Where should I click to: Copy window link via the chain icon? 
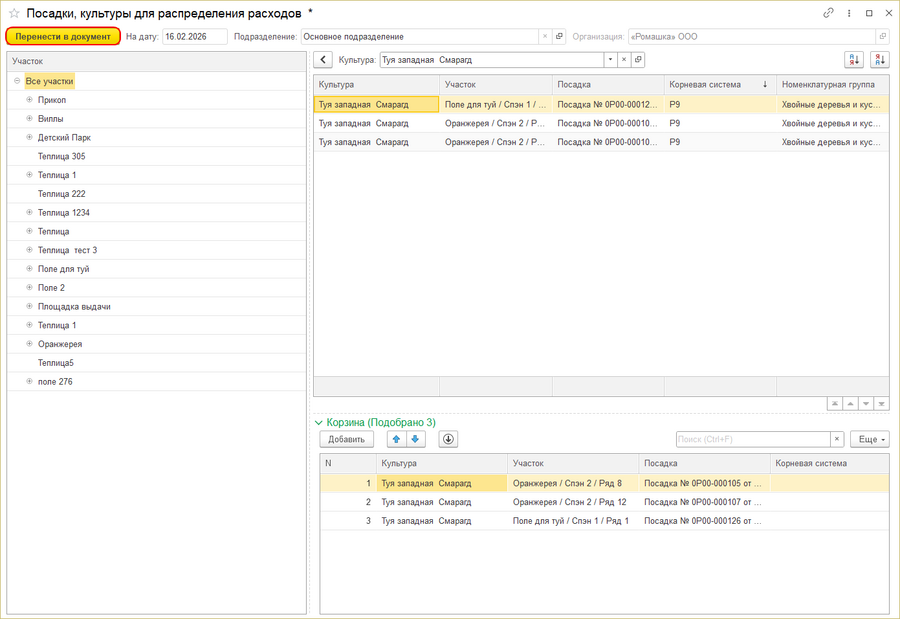828,13
